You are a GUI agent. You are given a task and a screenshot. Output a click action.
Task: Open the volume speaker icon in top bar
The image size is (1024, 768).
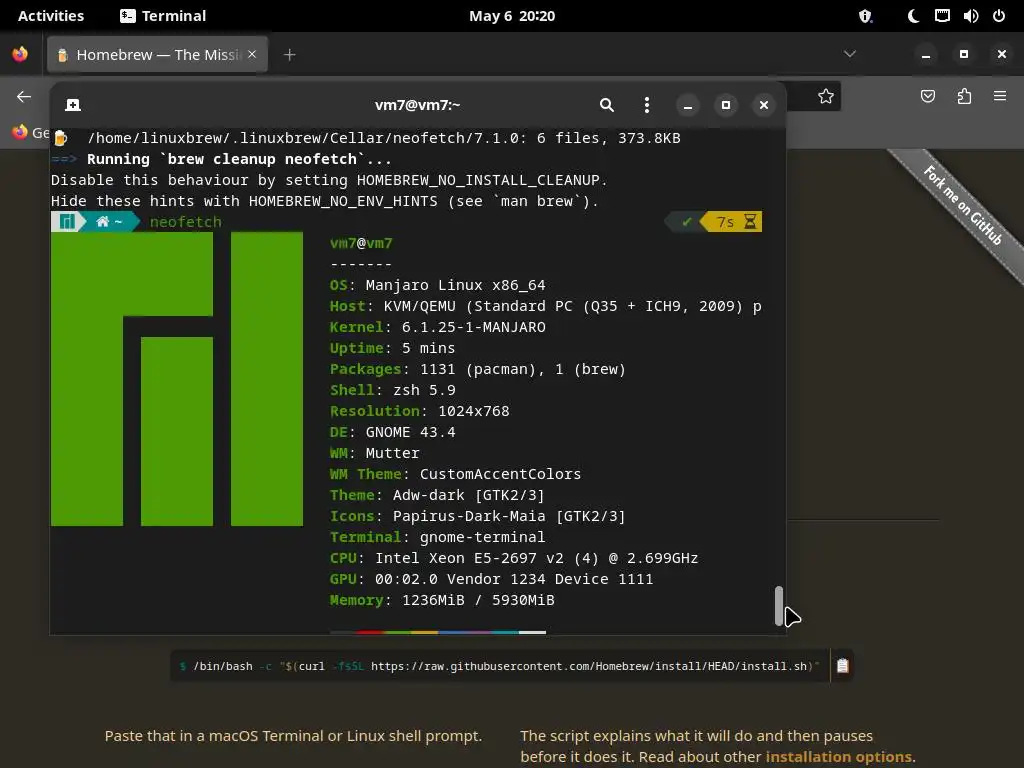coord(970,16)
